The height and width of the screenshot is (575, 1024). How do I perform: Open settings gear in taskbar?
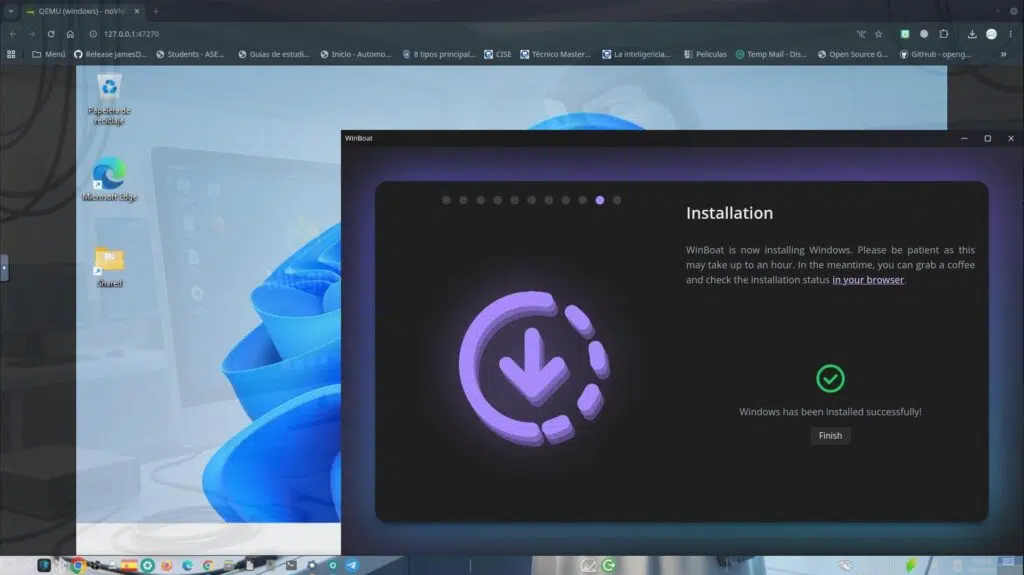(312, 565)
